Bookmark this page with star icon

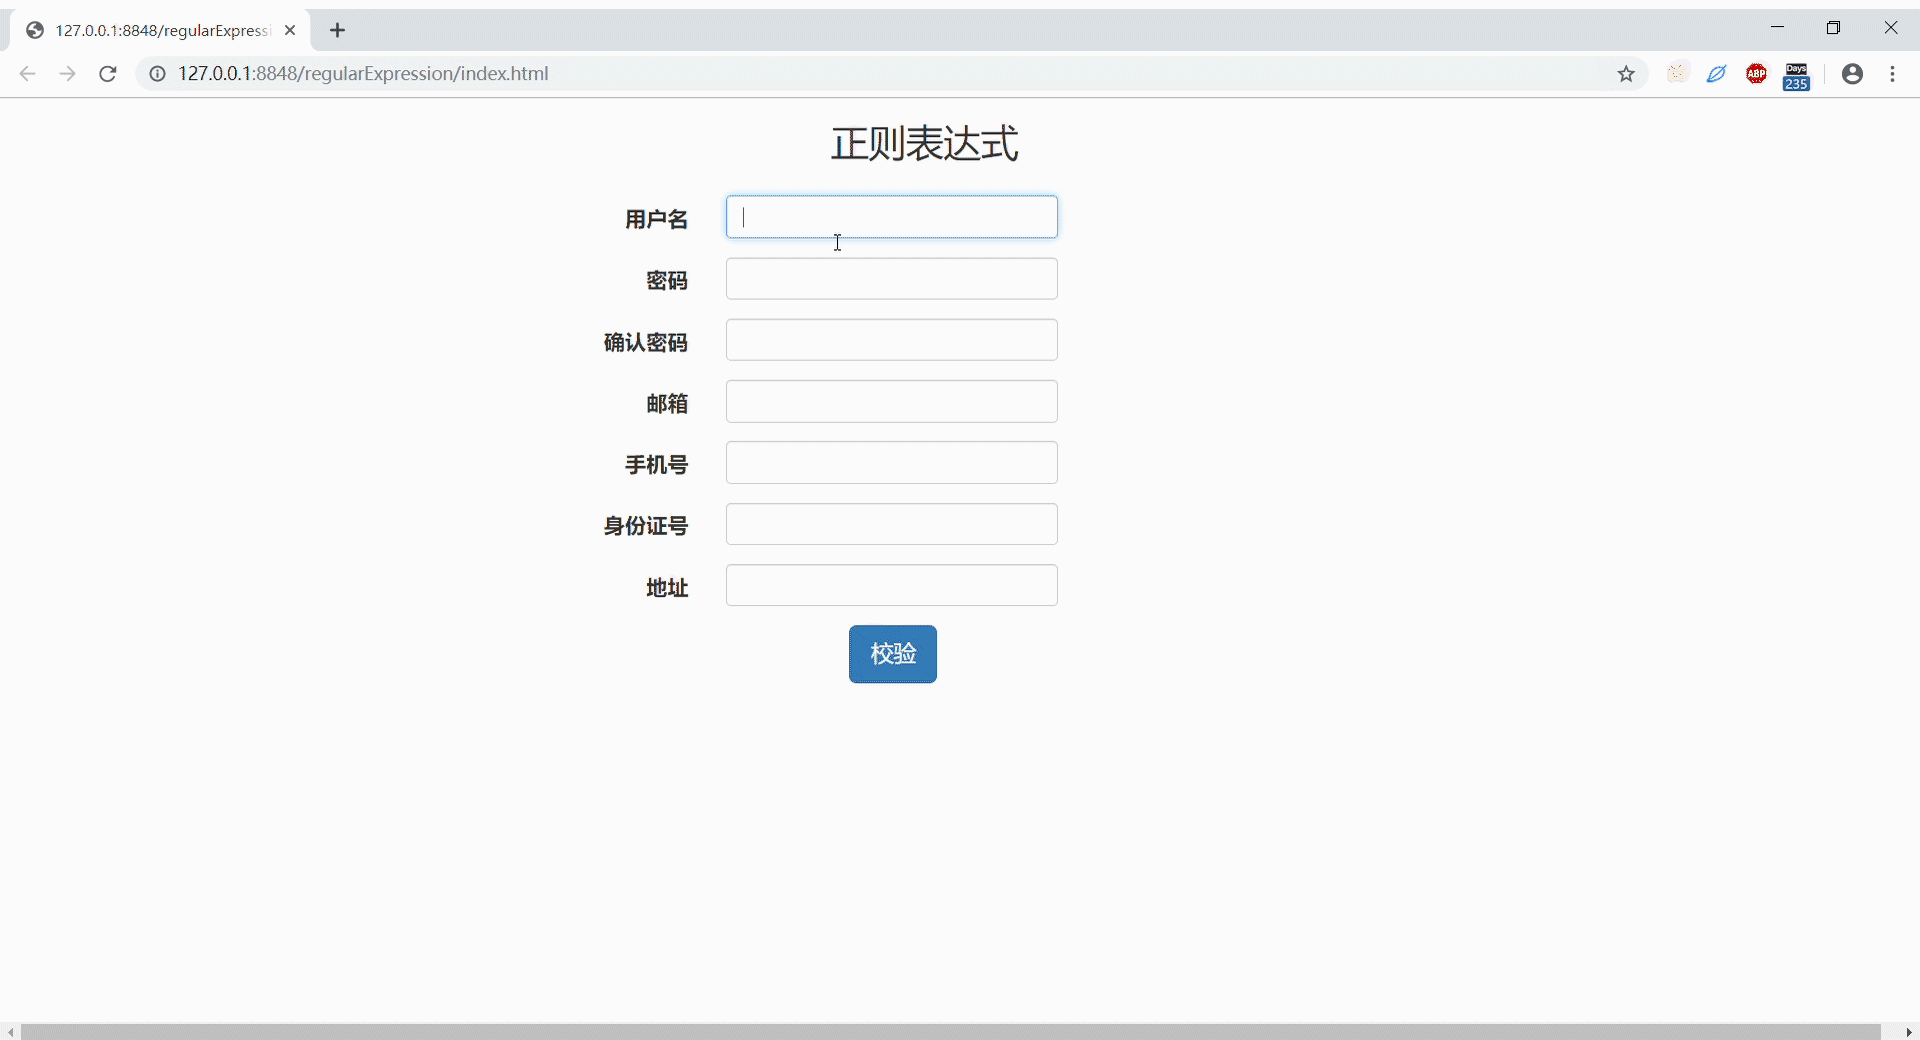click(1626, 74)
